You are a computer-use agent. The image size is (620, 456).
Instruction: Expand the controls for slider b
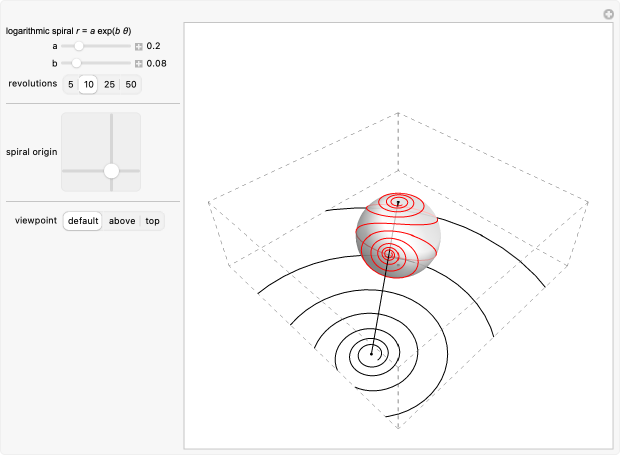click(x=139, y=63)
